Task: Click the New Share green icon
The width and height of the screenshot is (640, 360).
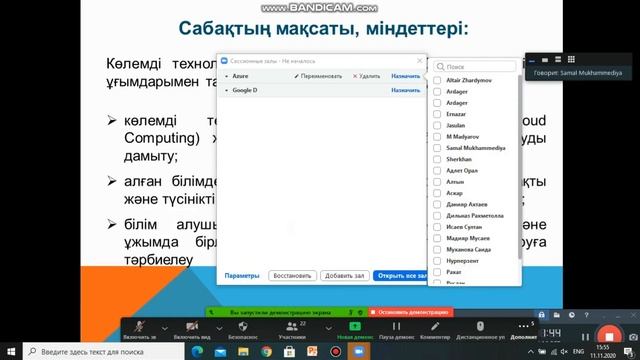Action: point(355,327)
